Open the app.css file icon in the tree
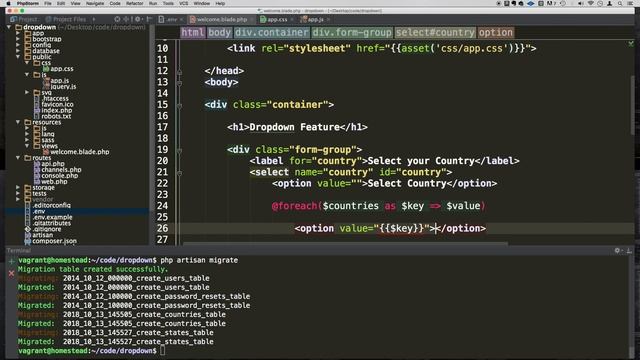Image resolution: width=640 pixels, height=360 pixels. click(46, 69)
